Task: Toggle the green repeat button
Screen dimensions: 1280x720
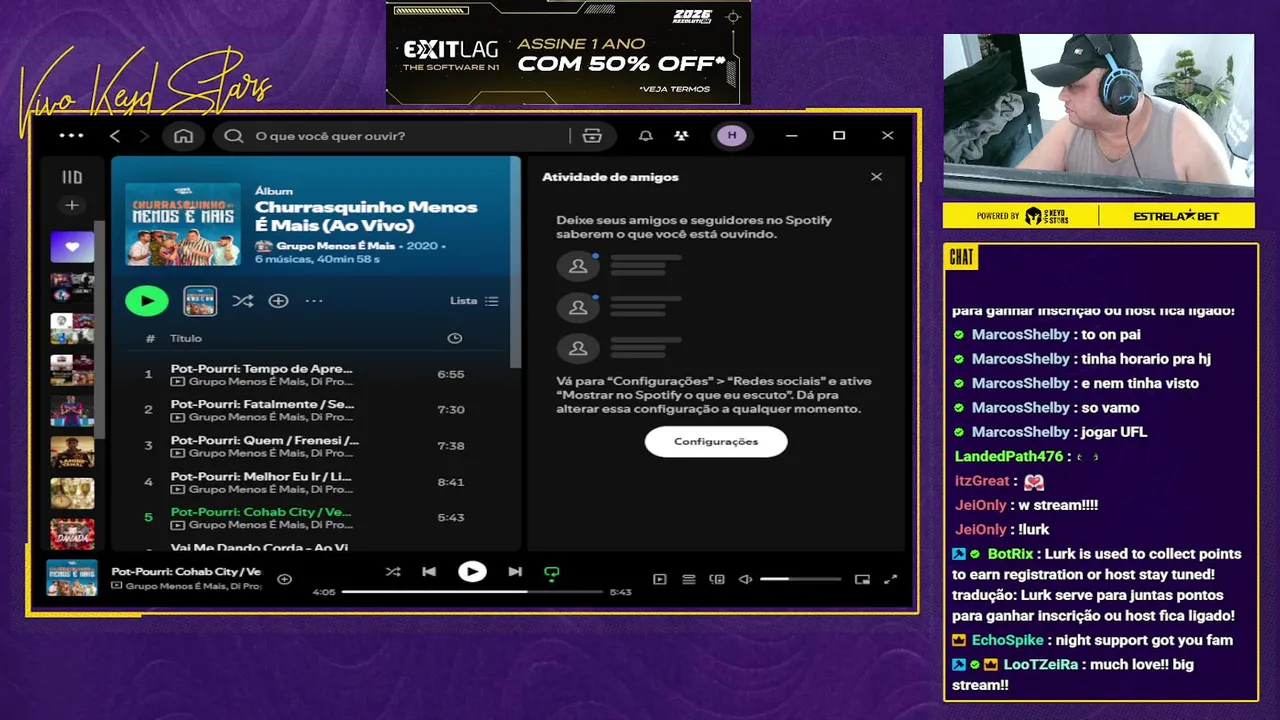Action: coord(551,573)
